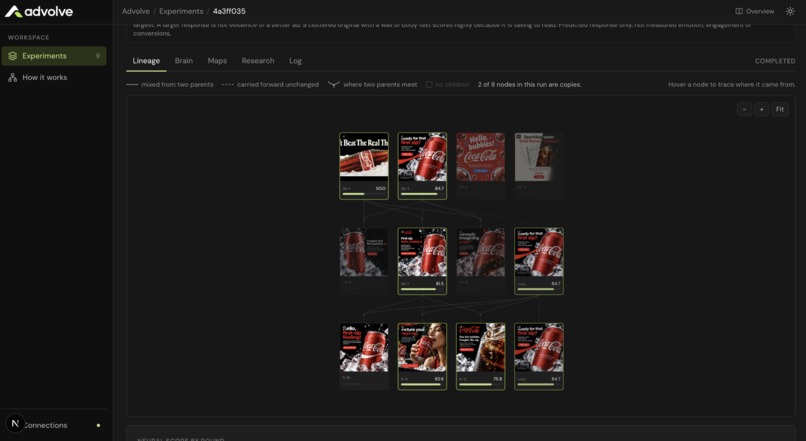Click the COMPLETED status label
Screen dimensions: 806x441
coord(775,61)
